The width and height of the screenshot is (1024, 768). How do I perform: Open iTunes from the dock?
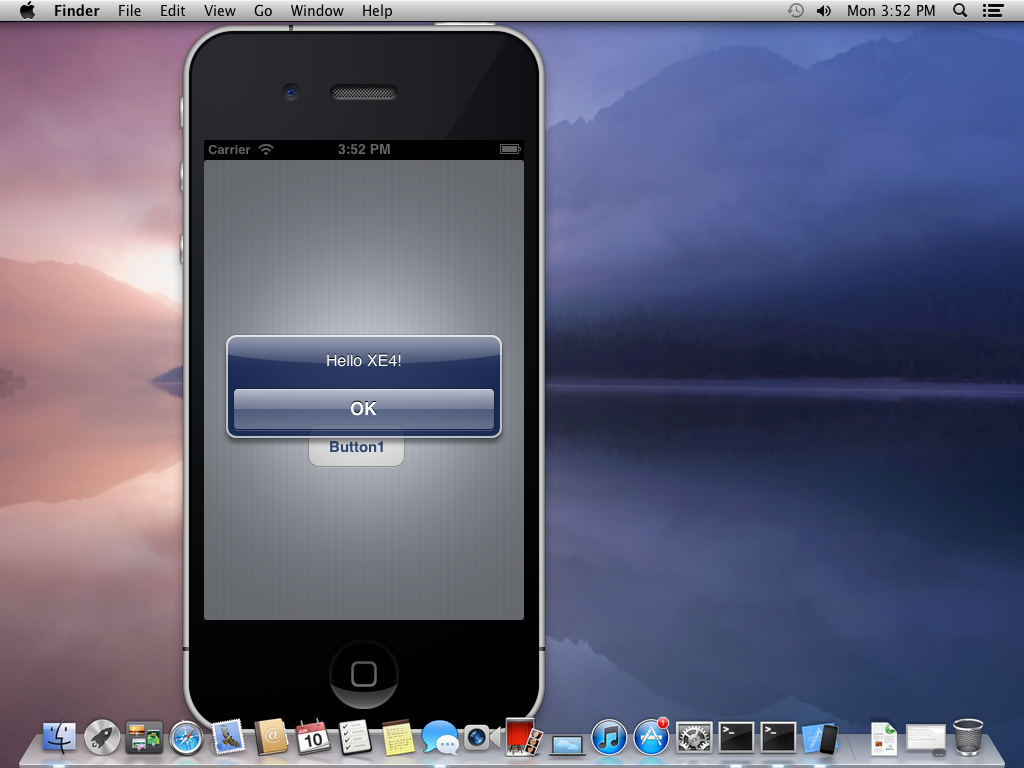click(x=609, y=738)
